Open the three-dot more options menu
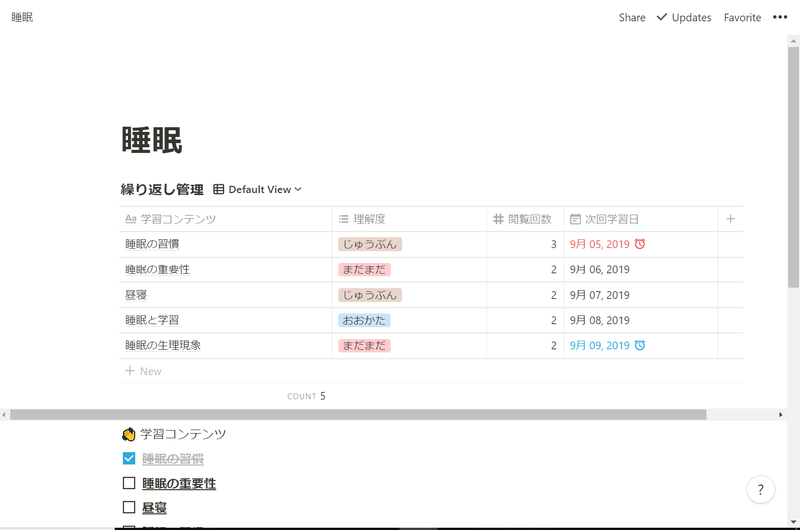800x530 pixels. tap(780, 17)
